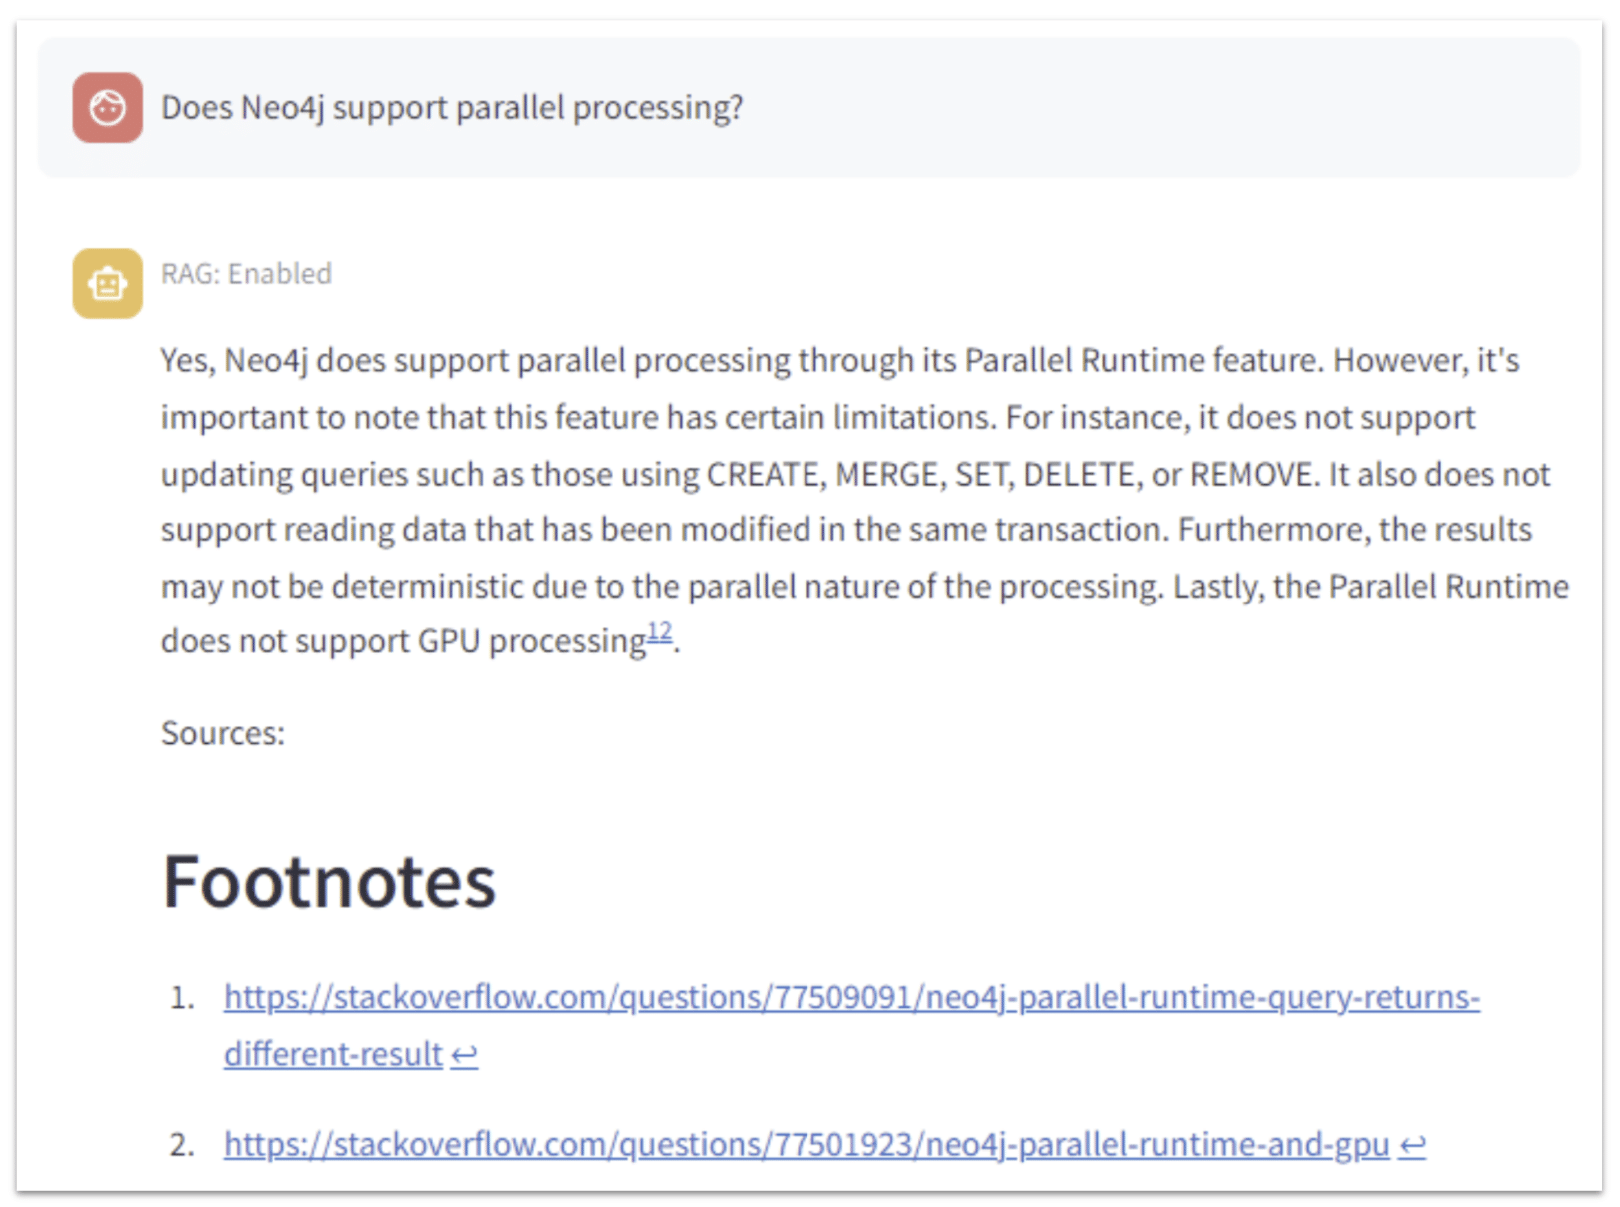Collapse the Footnotes section heading
This screenshot has width=1620, height=1207.
(330, 881)
